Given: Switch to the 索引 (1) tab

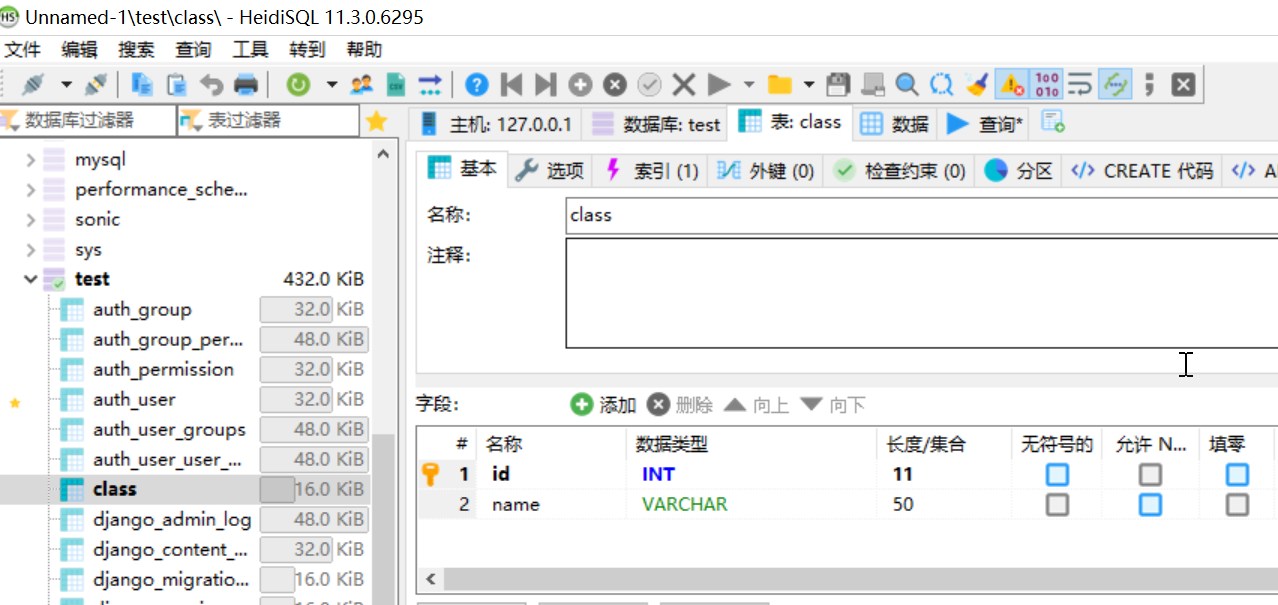Looking at the screenshot, I should pos(652,171).
